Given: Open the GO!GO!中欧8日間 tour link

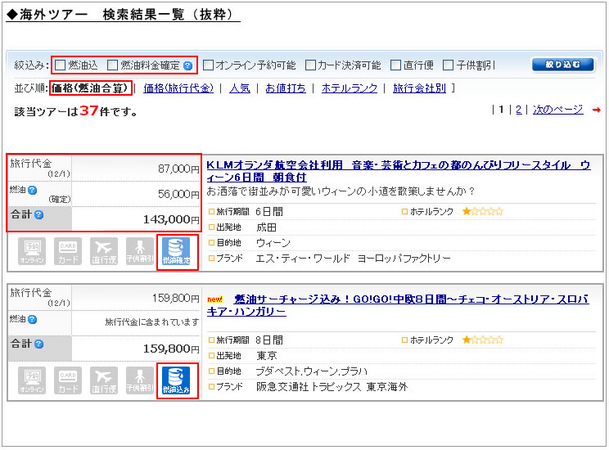Looking at the screenshot, I should click(398, 305).
